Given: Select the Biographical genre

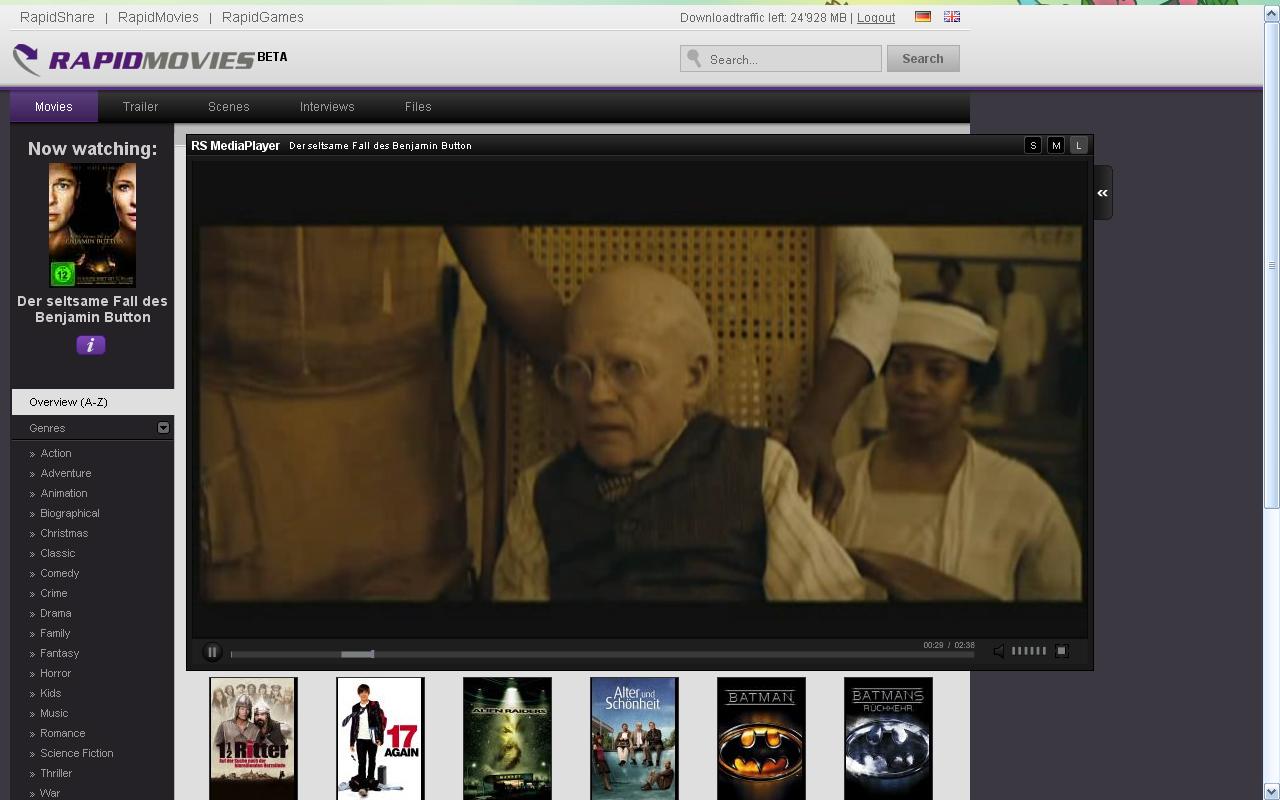Looking at the screenshot, I should tap(70, 513).
